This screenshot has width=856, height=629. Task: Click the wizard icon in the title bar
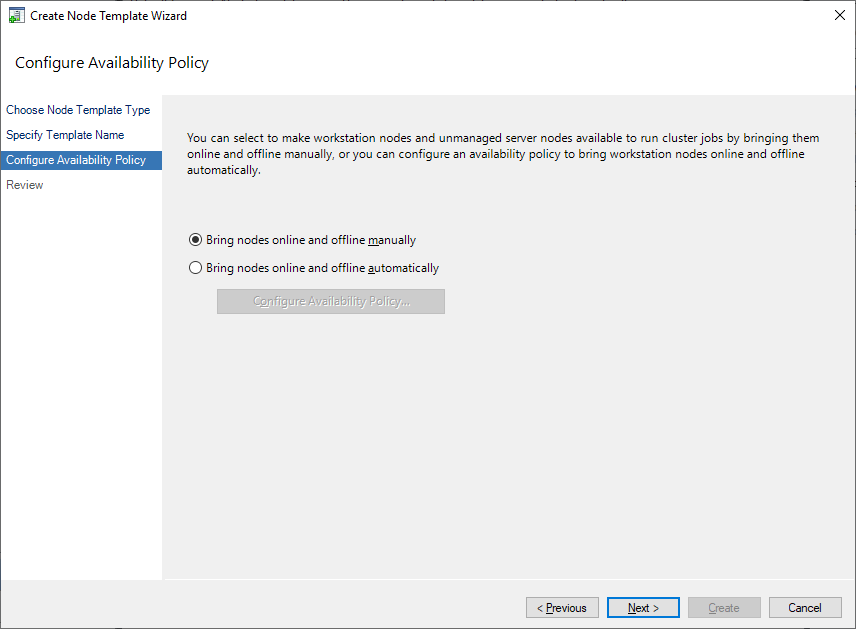tap(15, 15)
